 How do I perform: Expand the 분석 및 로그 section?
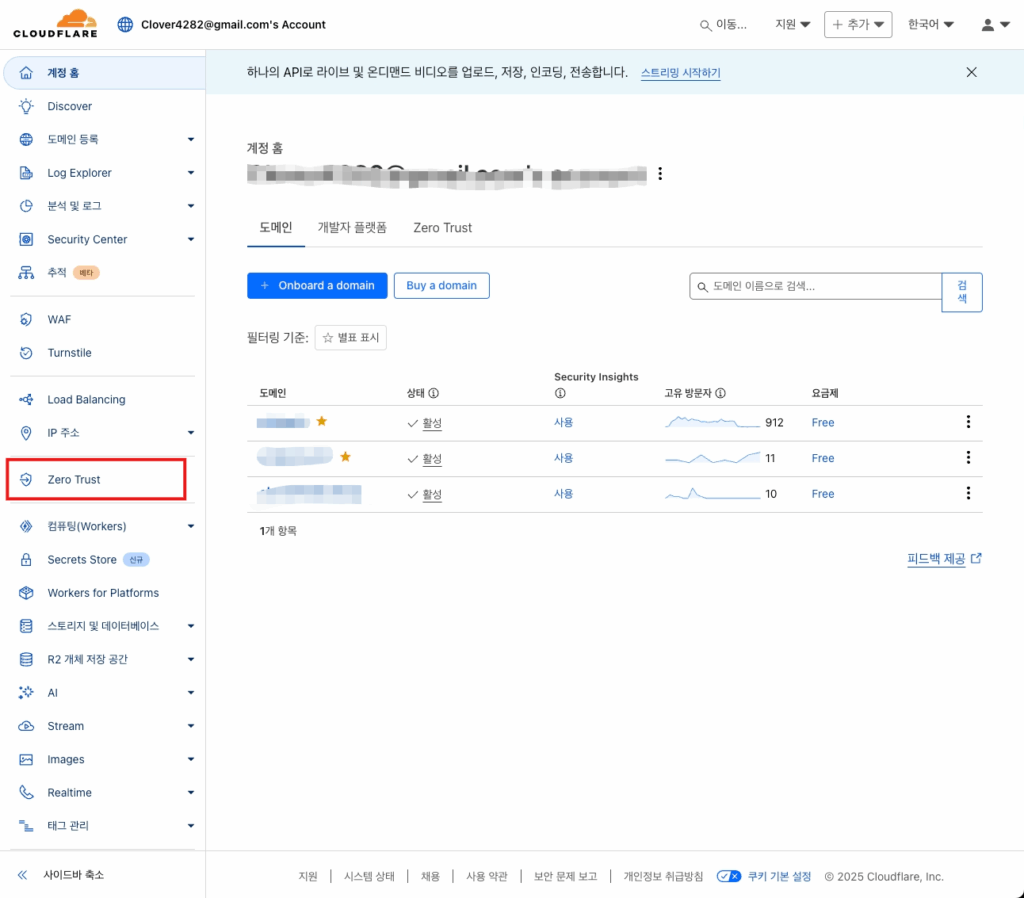191,206
